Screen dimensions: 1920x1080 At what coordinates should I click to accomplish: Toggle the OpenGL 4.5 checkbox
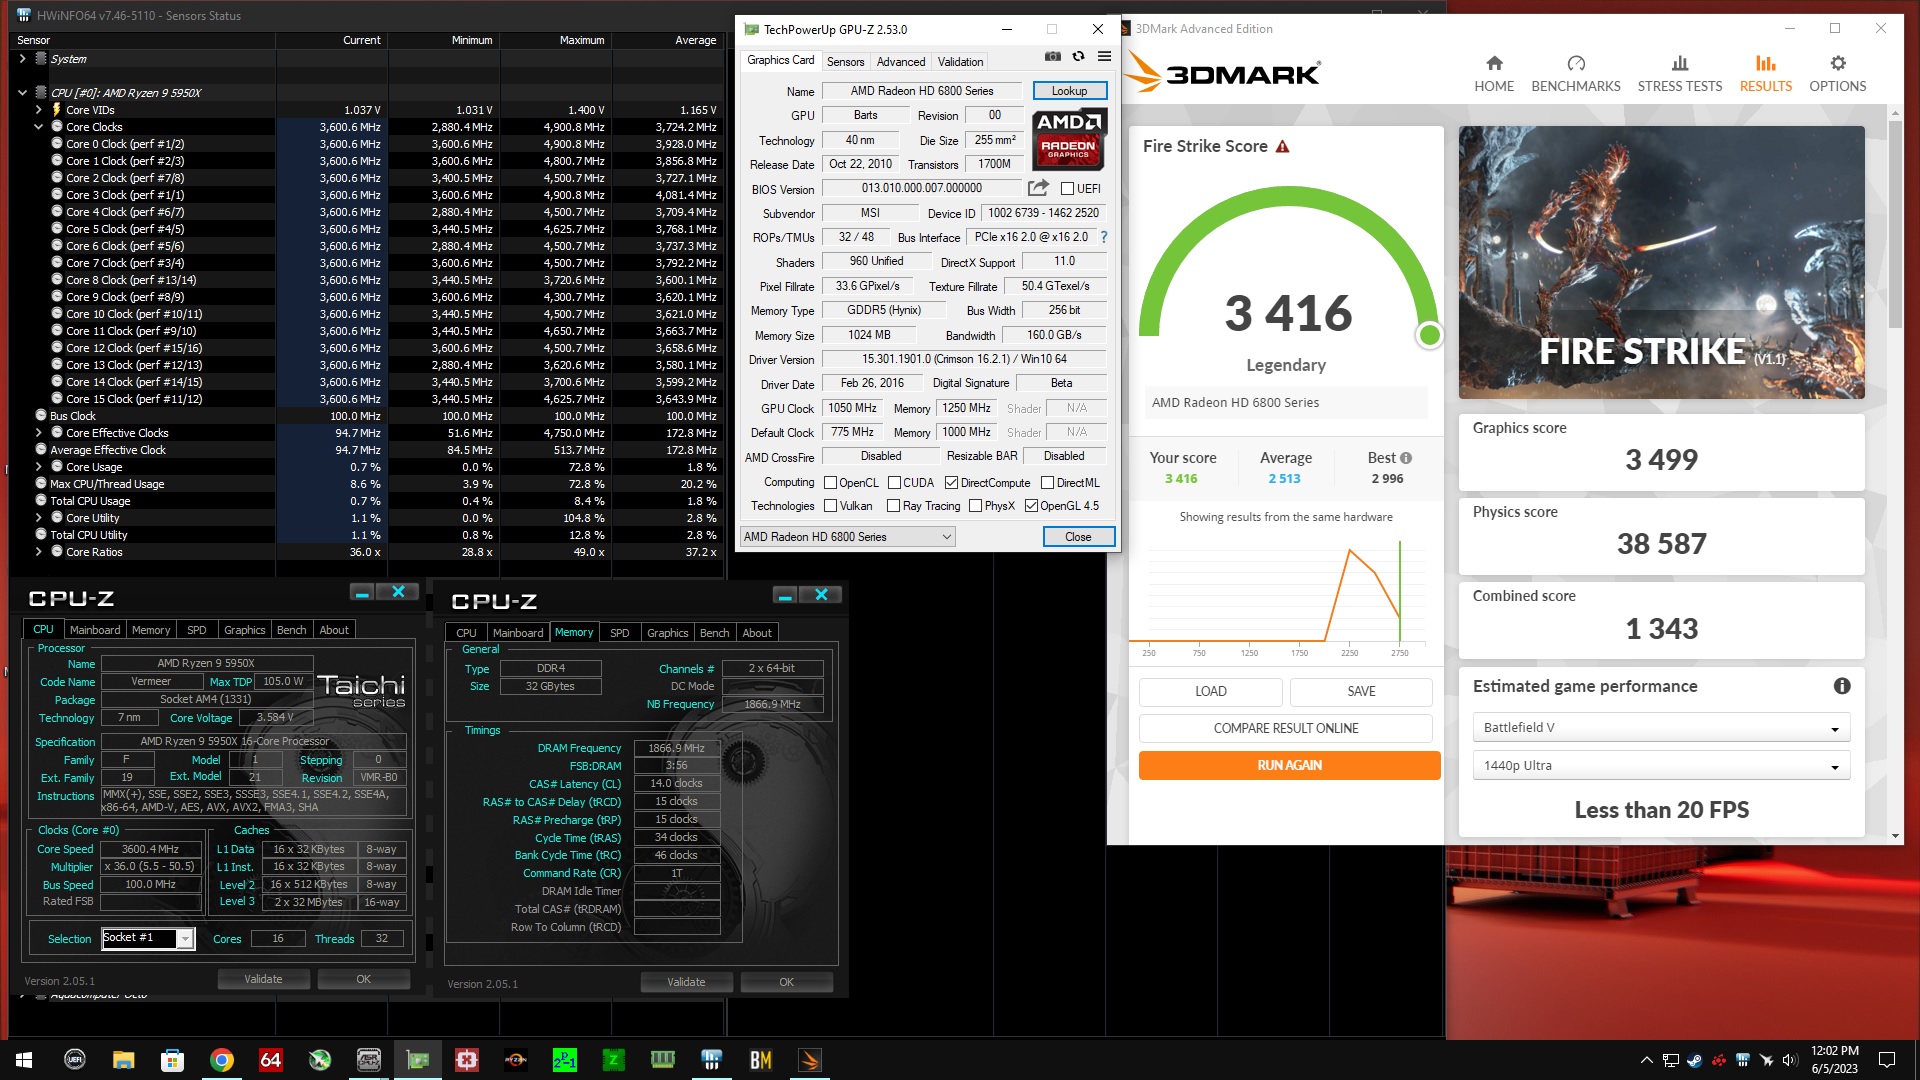coord(1031,506)
